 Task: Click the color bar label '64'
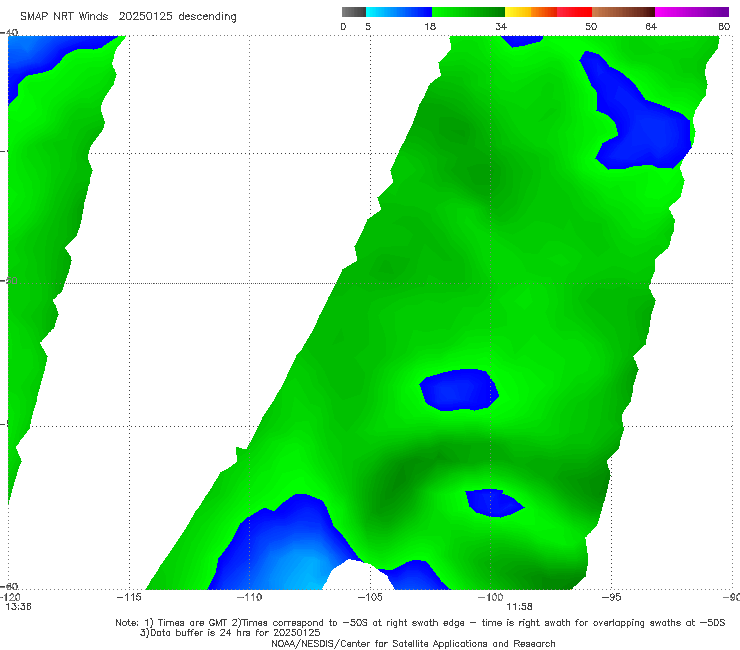click(x=651, y=26)
